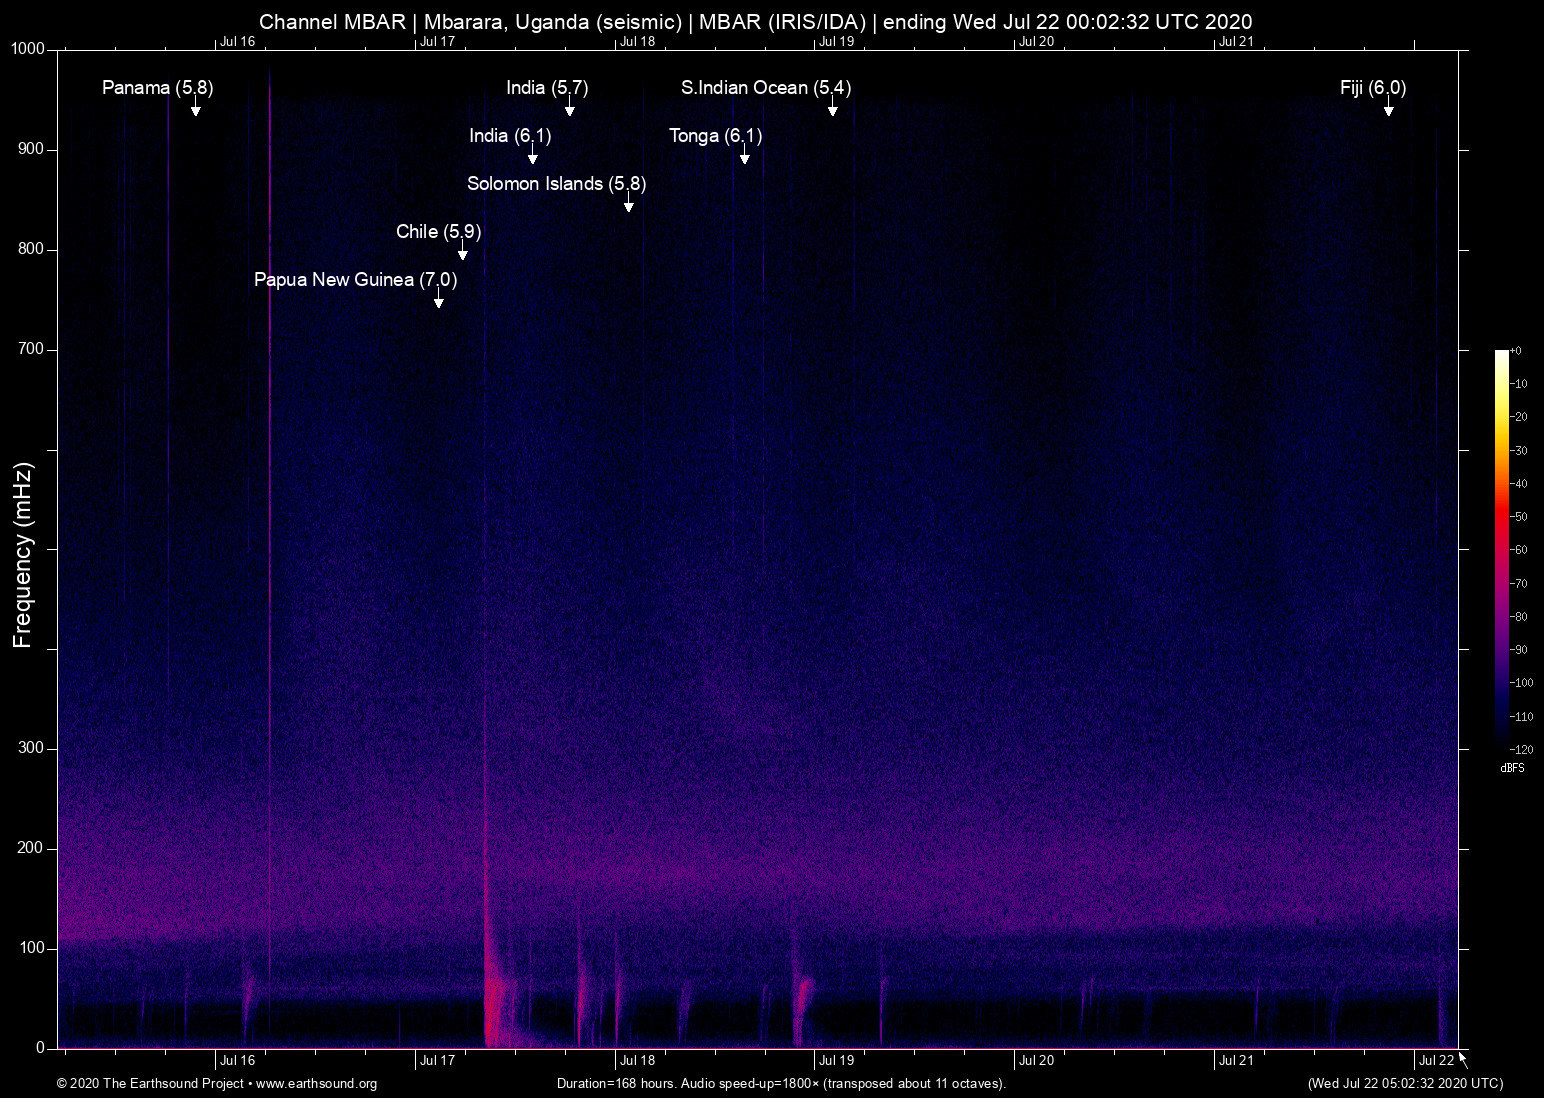Click the arrow below the India (6.1) label
Screen dimensions: 1544x1098
coord(532,157)
